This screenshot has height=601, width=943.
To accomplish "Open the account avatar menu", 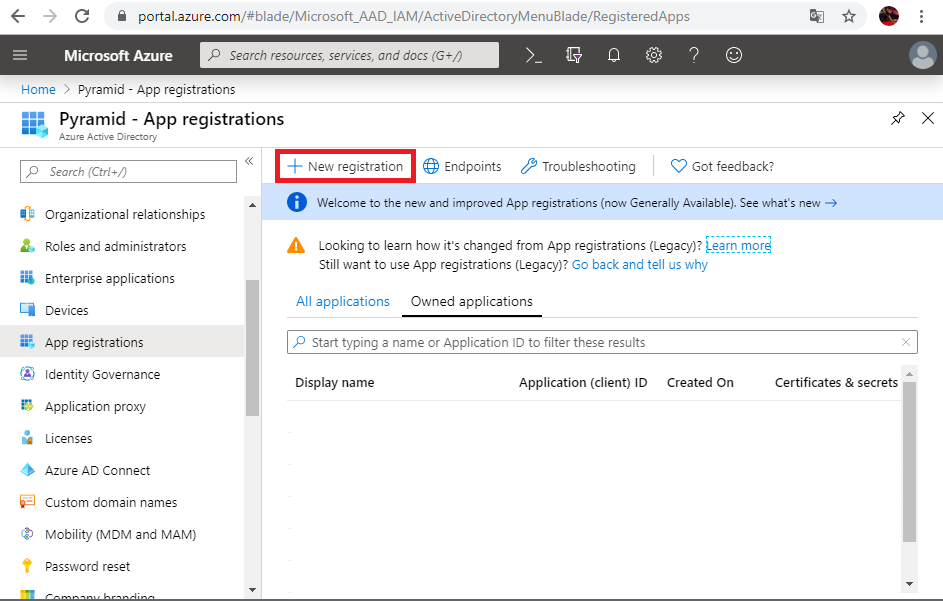I will coord(922,55).
